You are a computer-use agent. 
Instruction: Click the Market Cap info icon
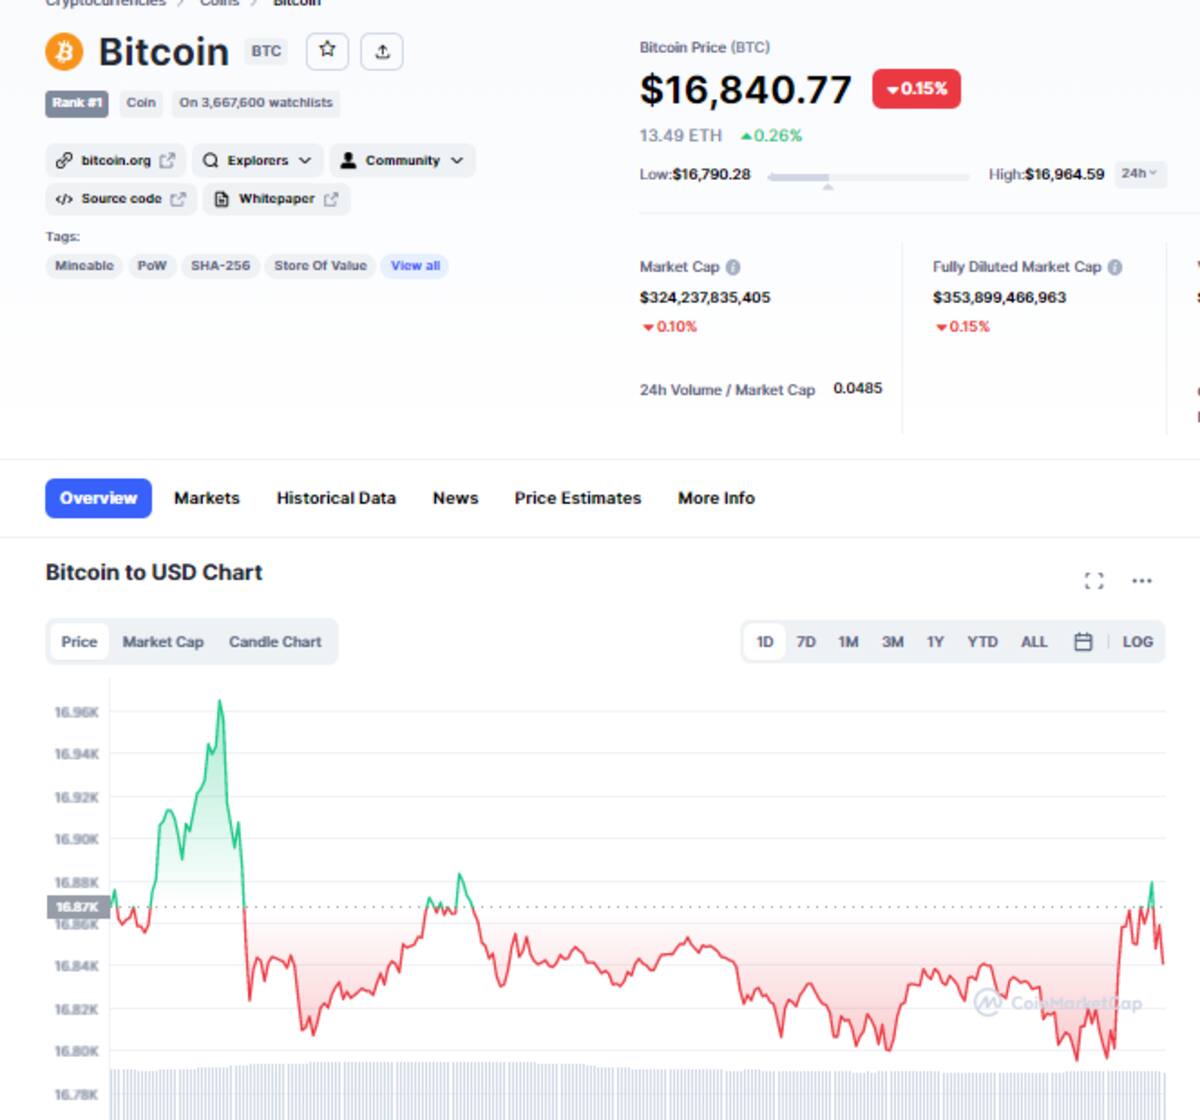(x=733, y=267)
